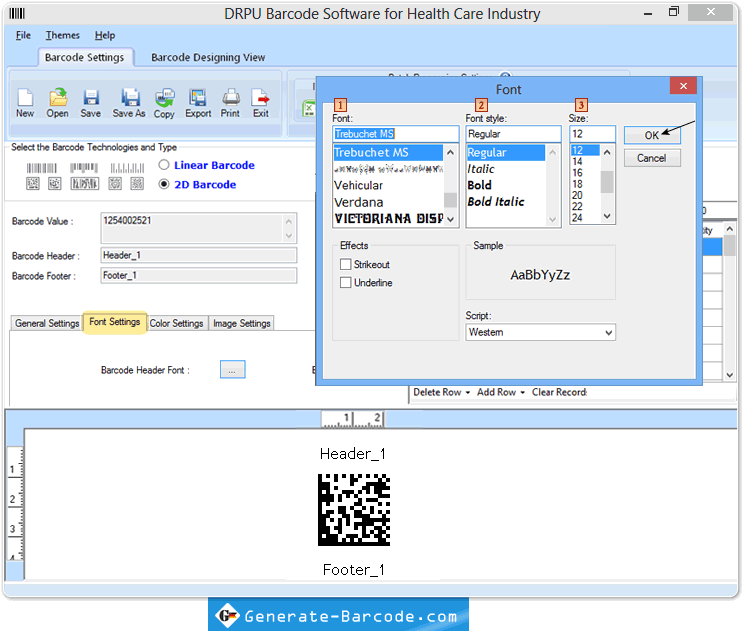Select Vehicular in the font list

click(388, 186)
